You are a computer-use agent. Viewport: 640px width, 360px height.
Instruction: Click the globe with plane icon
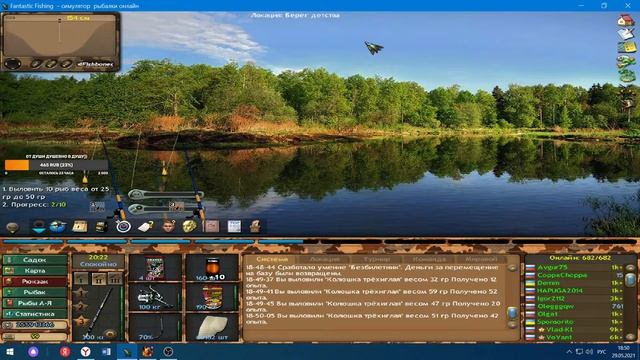click(58, 227)
